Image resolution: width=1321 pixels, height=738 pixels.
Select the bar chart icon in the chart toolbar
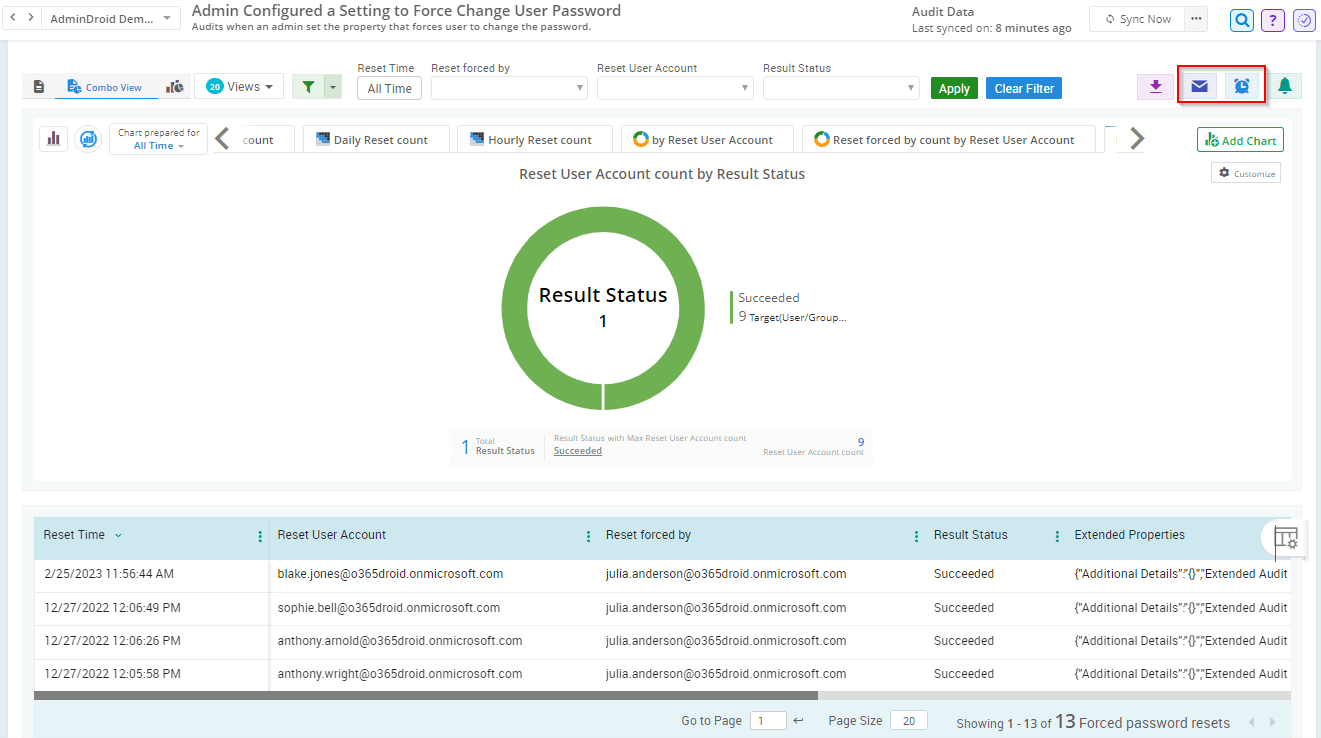tap(53, 138)
